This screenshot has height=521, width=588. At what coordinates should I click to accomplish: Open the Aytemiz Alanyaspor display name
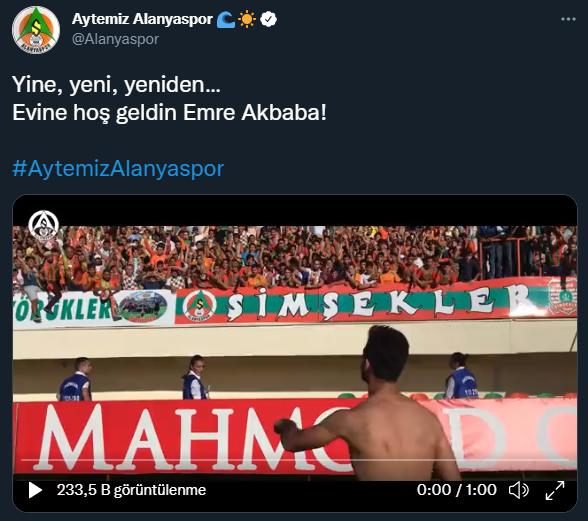pos(142,19)
